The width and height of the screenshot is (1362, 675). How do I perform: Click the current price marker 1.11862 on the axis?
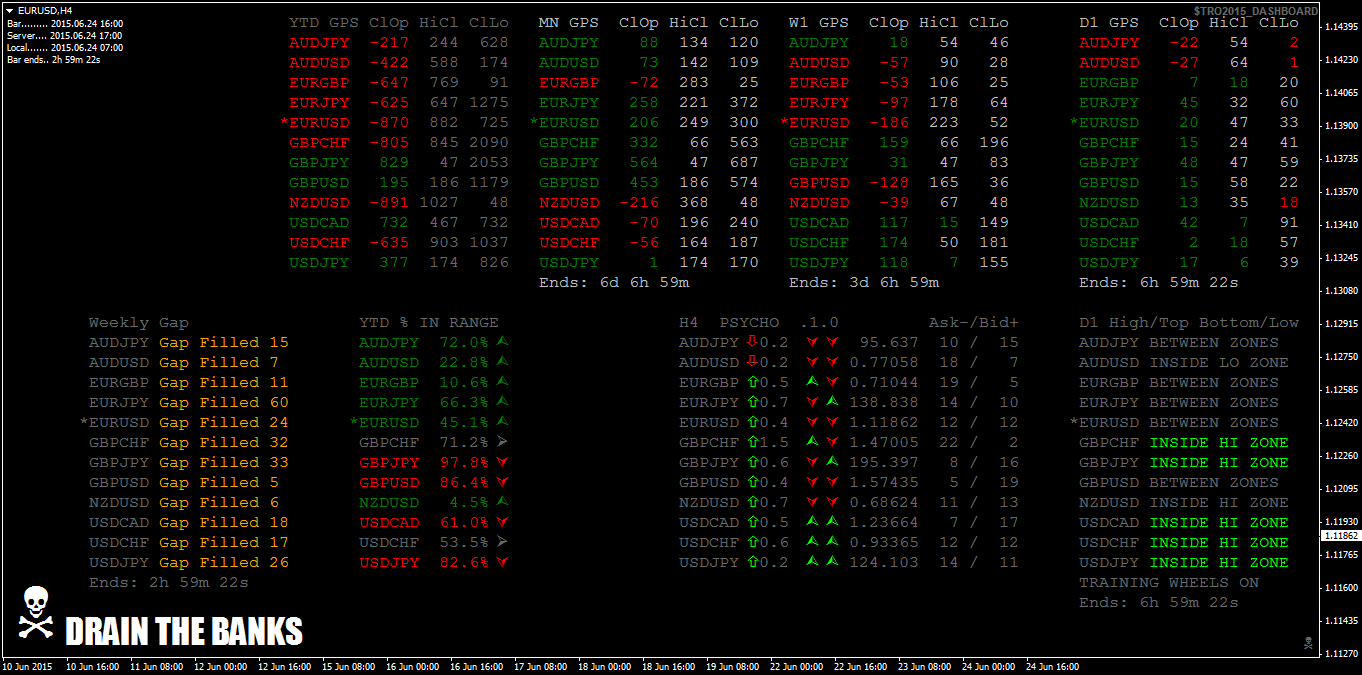pyautogui.click(x=1340, y=535)
